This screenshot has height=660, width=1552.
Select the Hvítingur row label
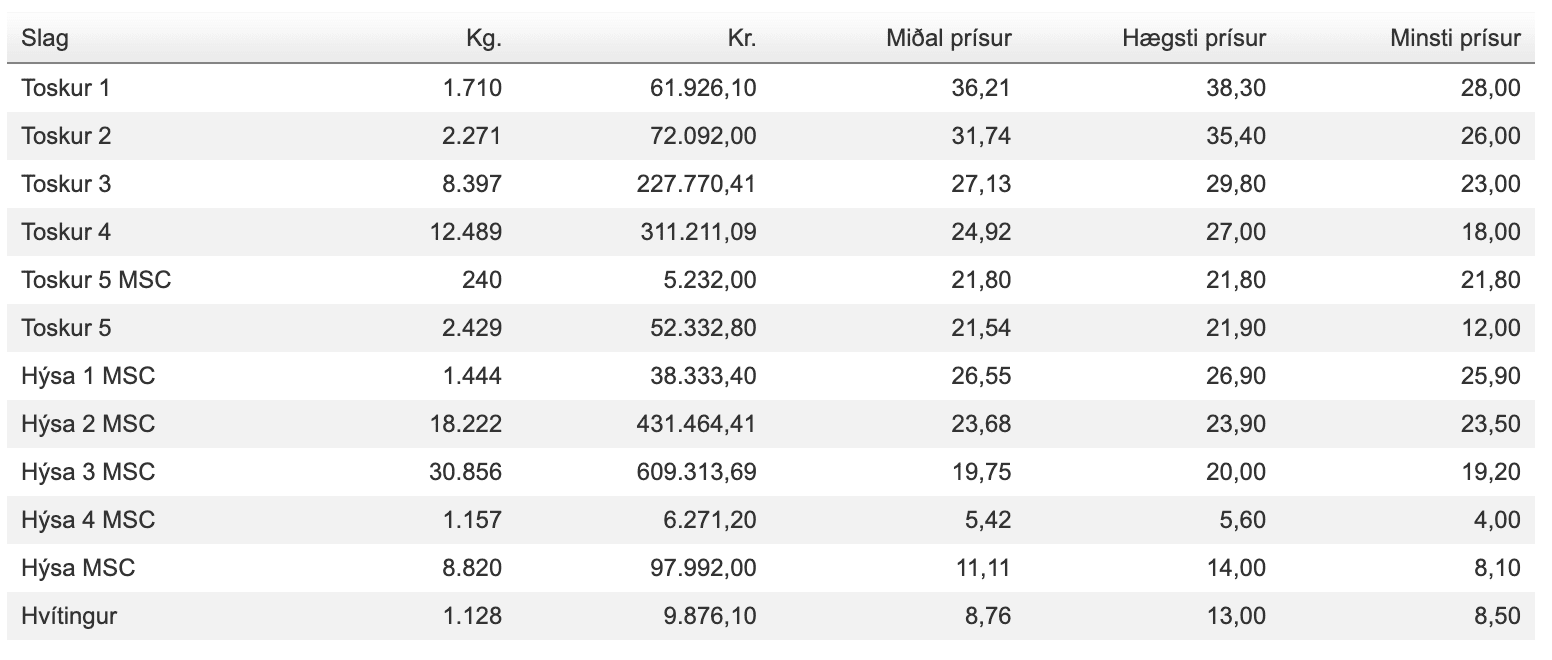[x=69, y=616]
